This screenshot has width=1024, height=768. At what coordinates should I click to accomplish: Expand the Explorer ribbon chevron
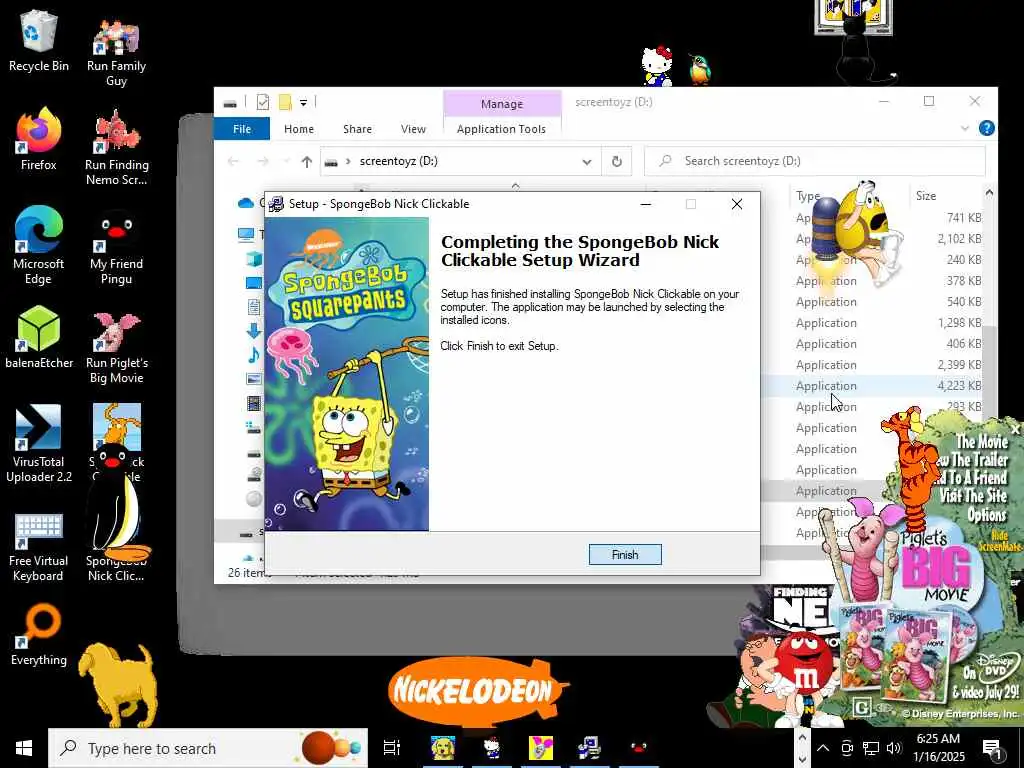click(x=965, y=129)
